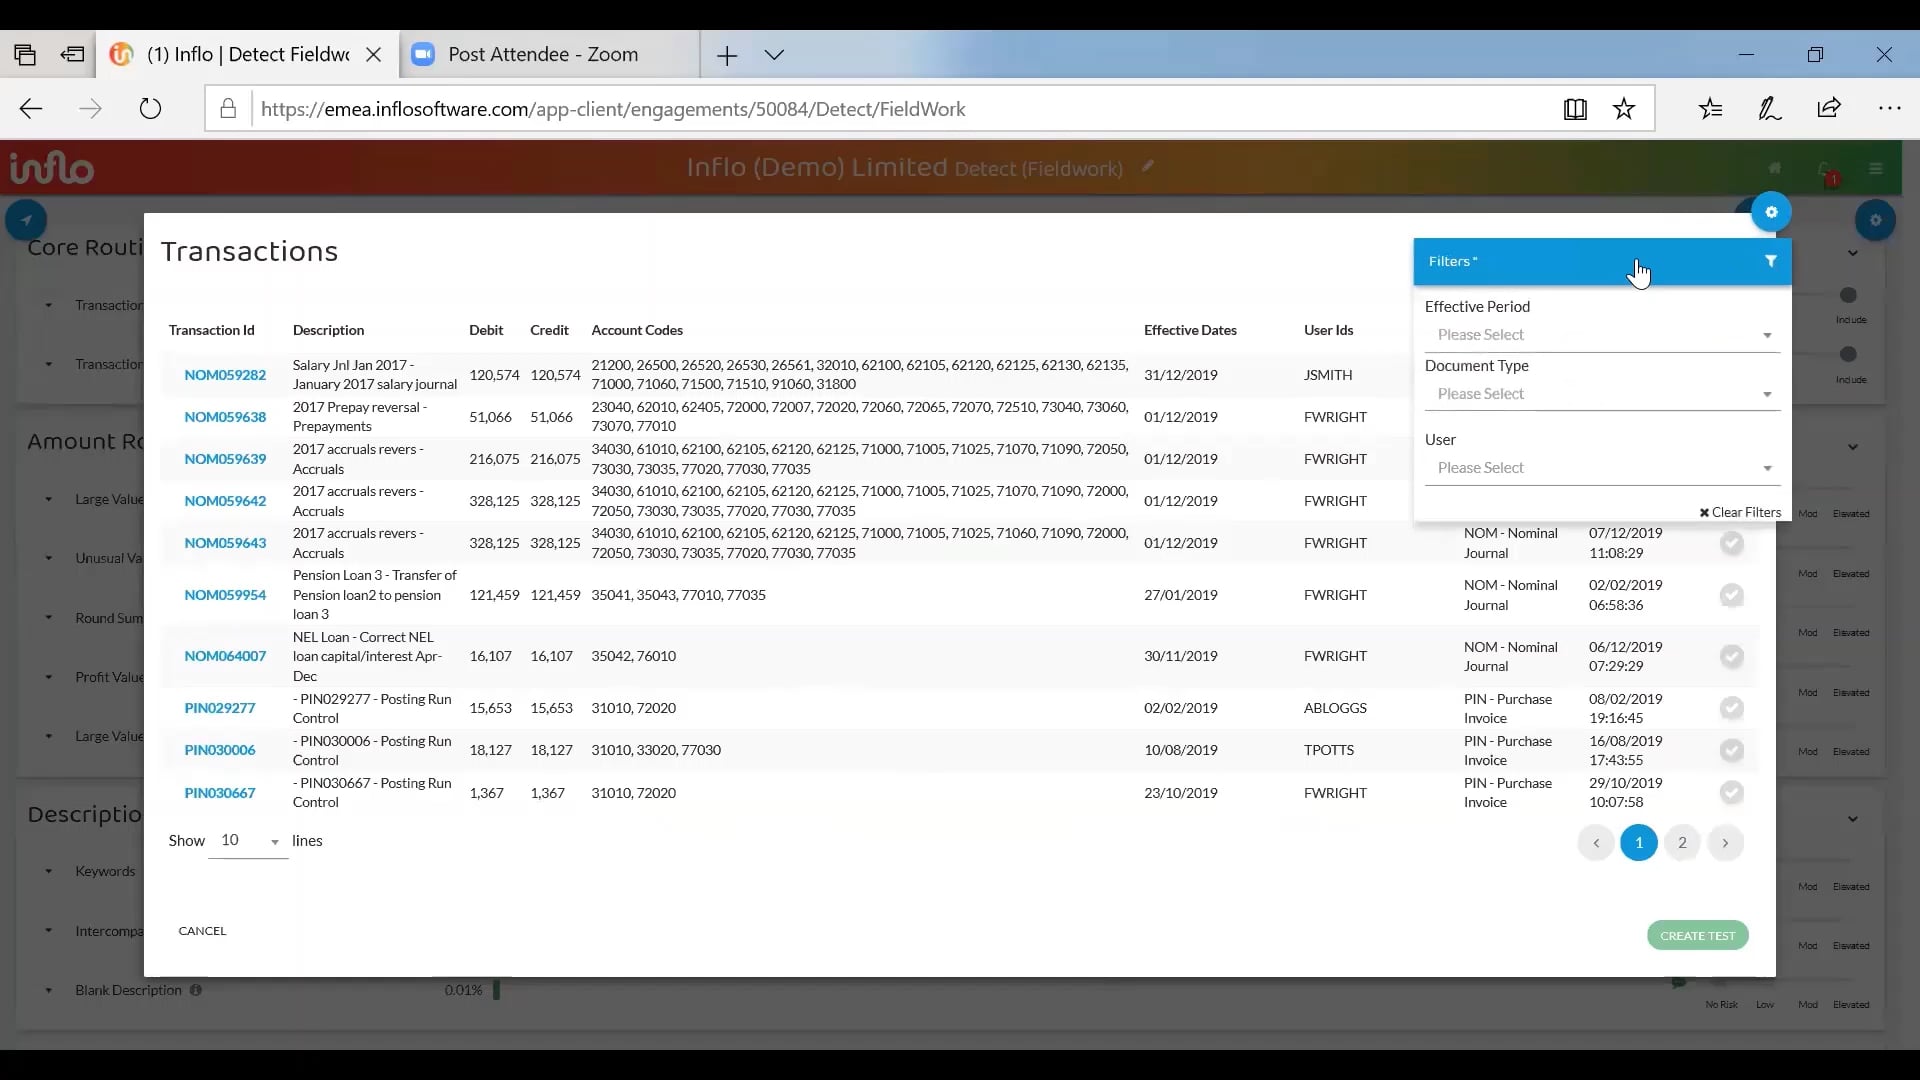
Task: Open transaction link NOM059282
Action: 224,375
